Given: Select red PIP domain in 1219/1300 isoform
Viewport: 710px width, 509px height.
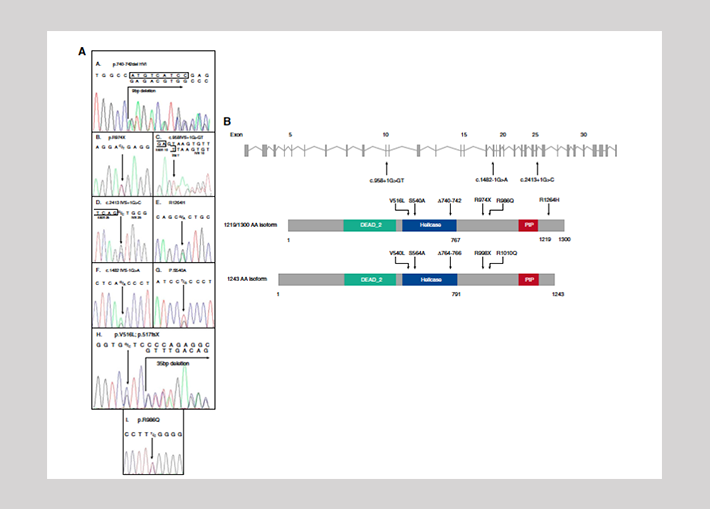Looking at the screenshot, I should pyautogui.click(x=528, y=227).
